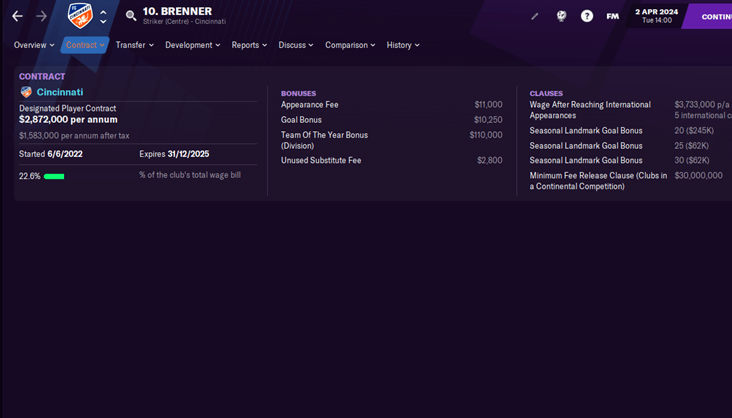Image resolution: width=732 pixels, height=418 pixels.
Task: Click the back navigation arrow
Action: tap(17, 16)
